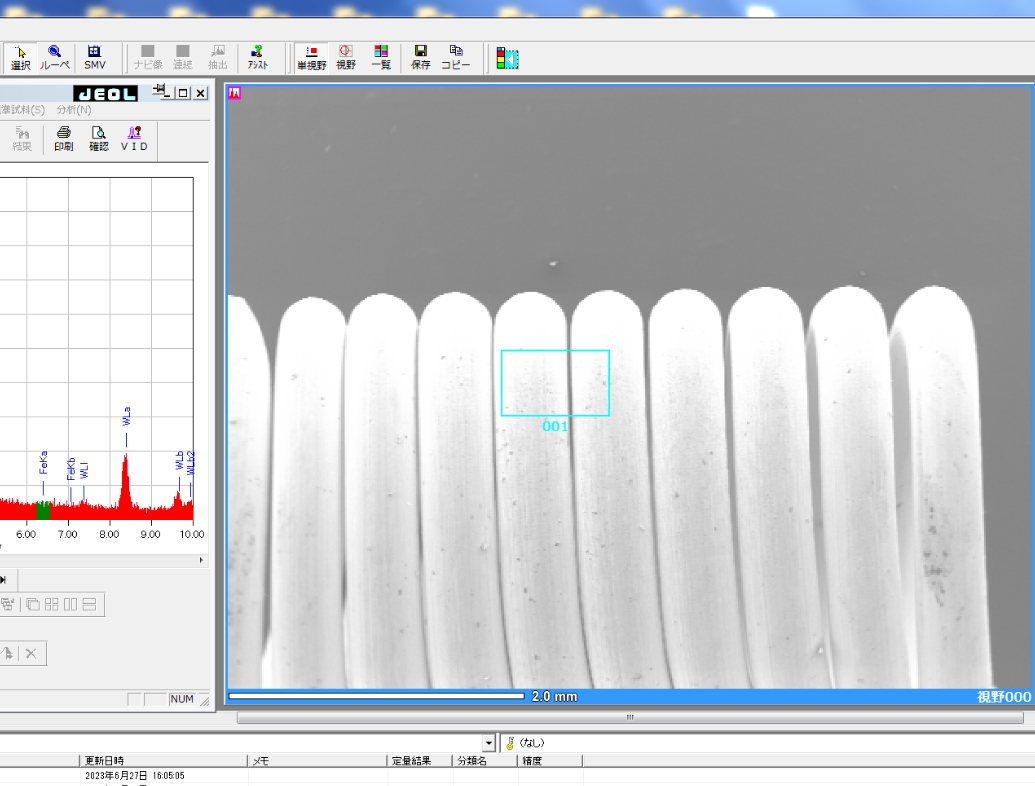Open the 分析(N) menu
The width and height of the screenshot is (1035, 786).
[74, 110]
